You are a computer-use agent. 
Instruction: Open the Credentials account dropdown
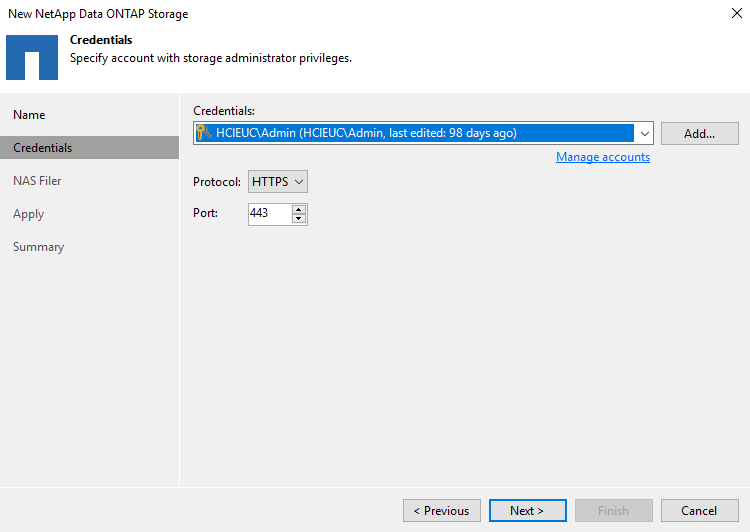pos(644,133)
